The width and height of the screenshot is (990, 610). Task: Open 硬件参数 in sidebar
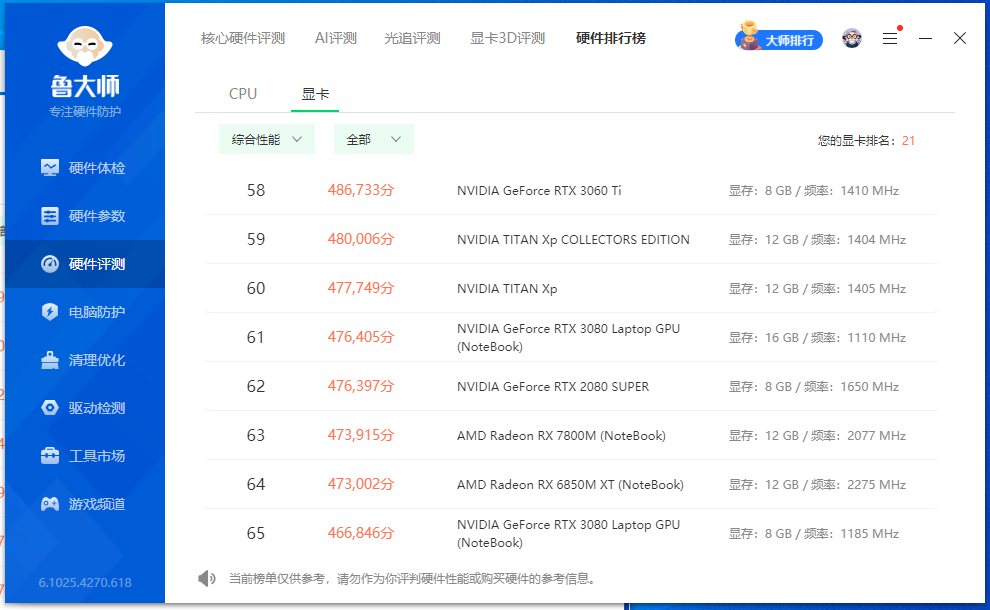pos(85,216)
